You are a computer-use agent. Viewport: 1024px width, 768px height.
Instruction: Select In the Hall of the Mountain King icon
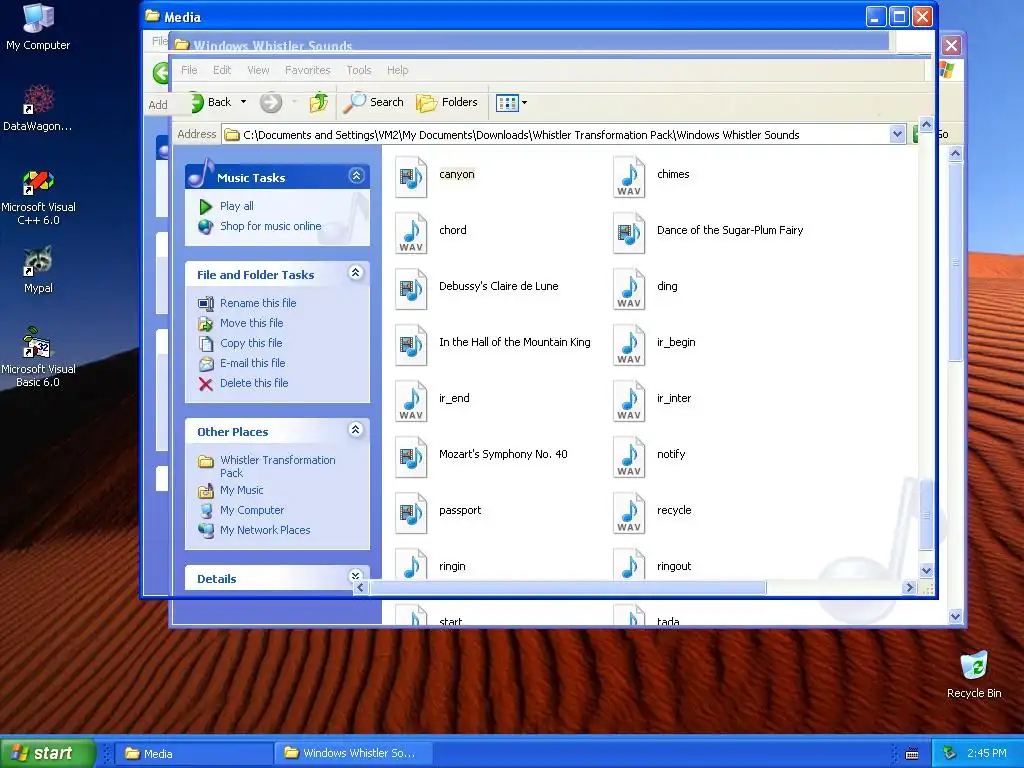[x=411, y=345]
